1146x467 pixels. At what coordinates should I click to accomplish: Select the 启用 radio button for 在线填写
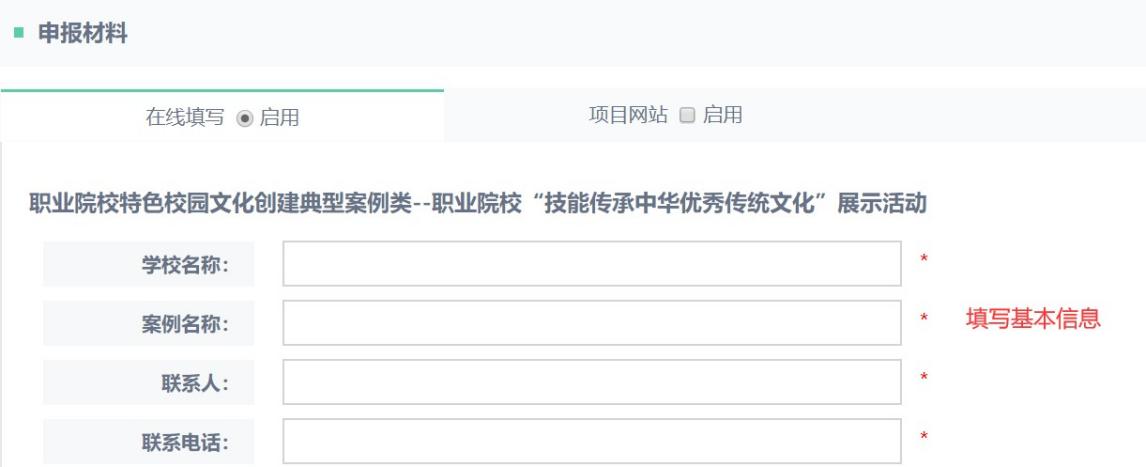point(243,117)
